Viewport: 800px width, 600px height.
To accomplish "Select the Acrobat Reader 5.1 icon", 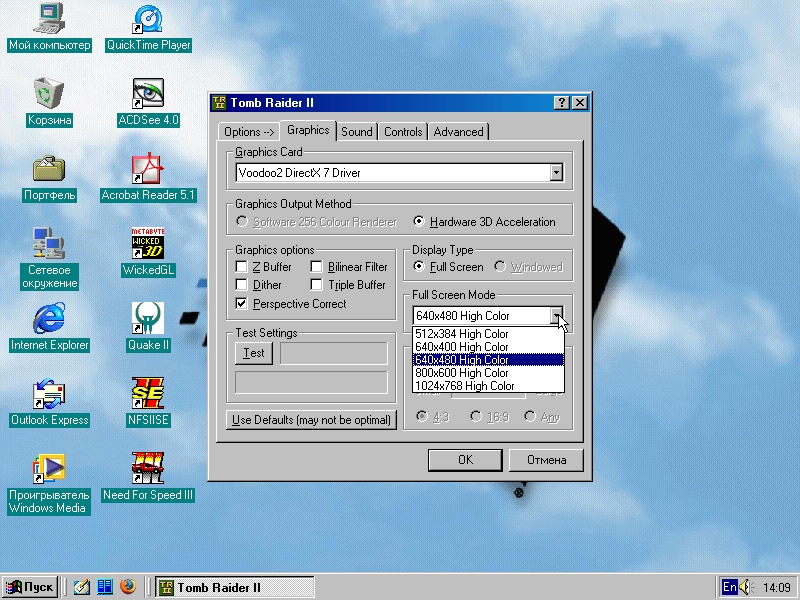I will [148, 169].
